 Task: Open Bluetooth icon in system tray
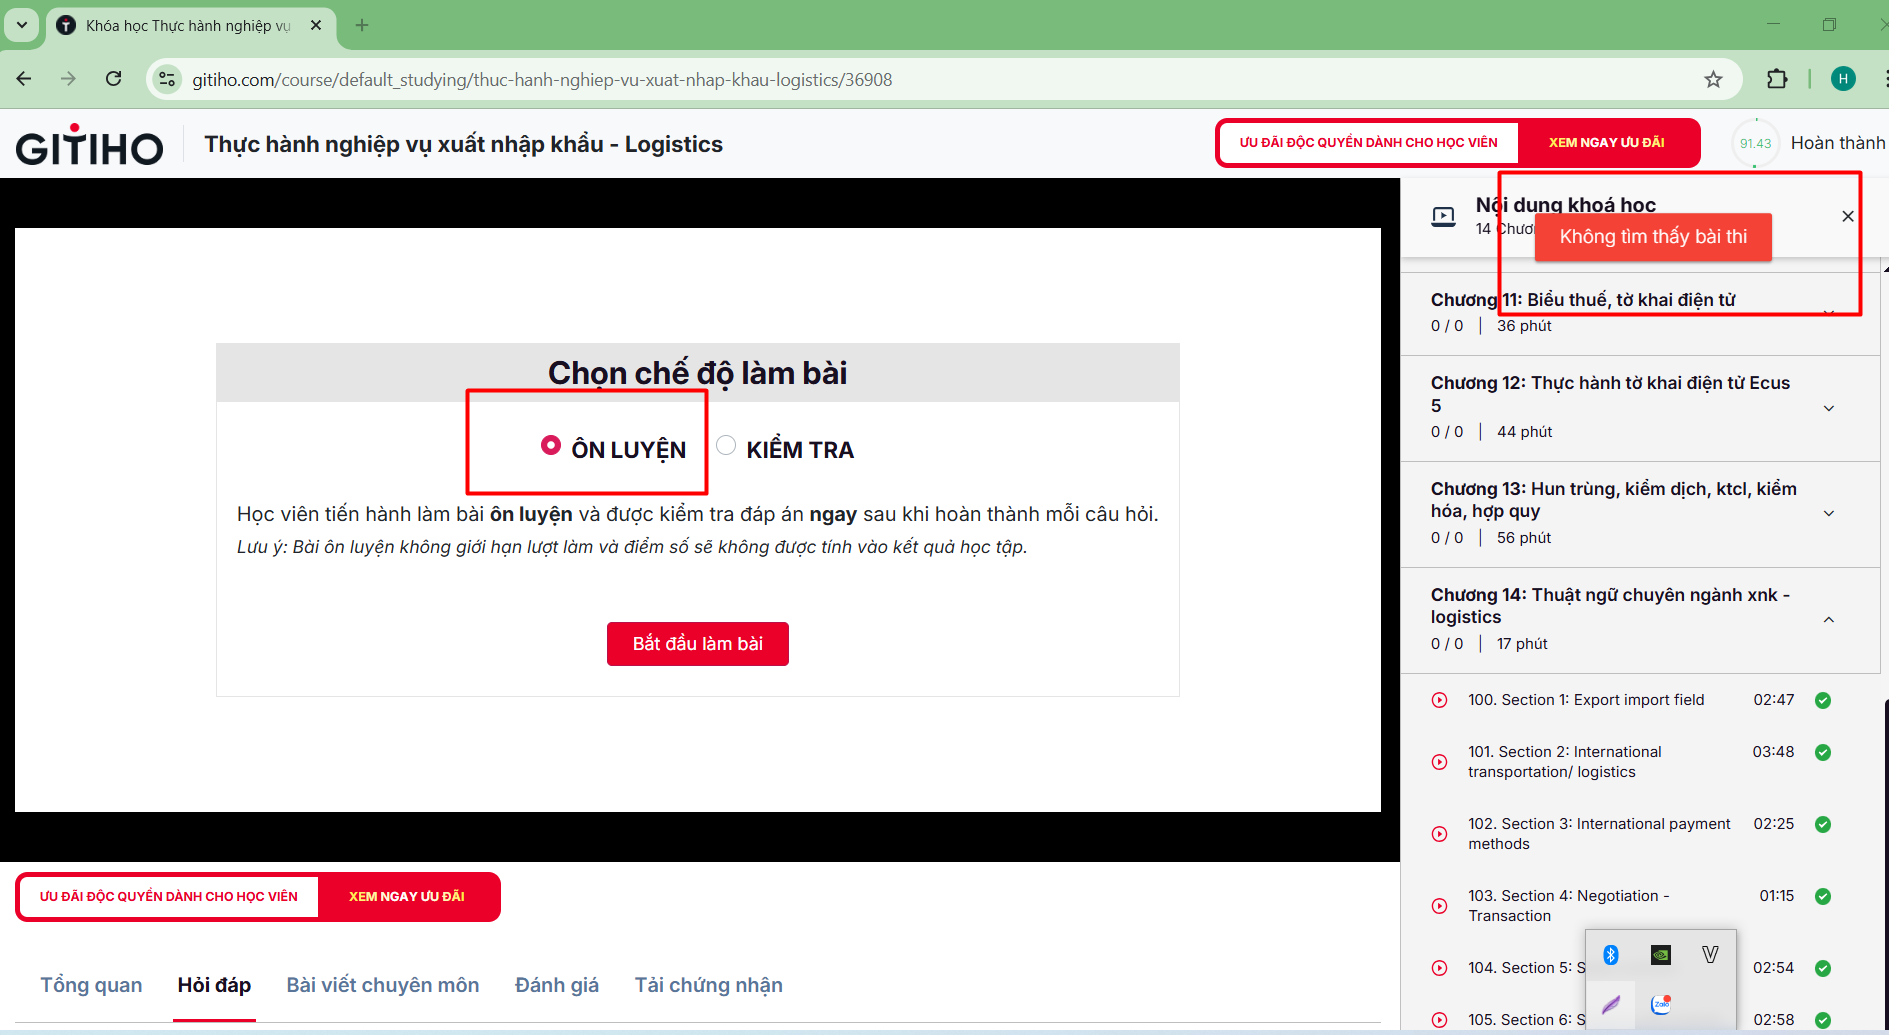click(x=1611, y=955)
